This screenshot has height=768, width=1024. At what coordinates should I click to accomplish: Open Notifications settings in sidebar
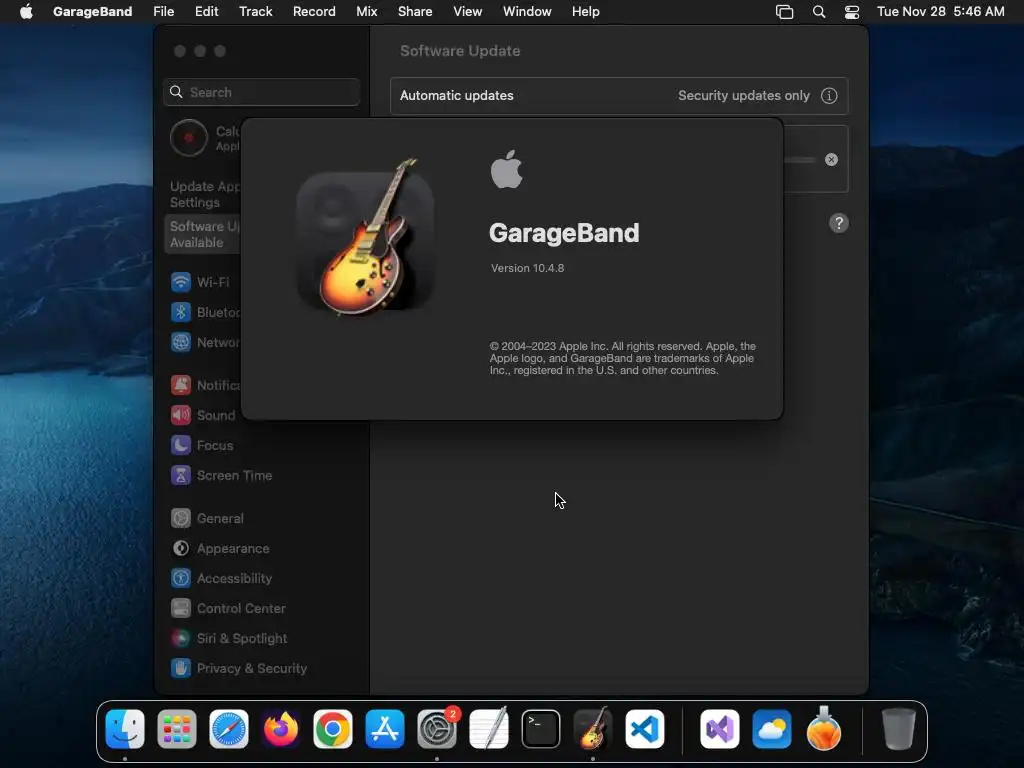coord(205,385)
